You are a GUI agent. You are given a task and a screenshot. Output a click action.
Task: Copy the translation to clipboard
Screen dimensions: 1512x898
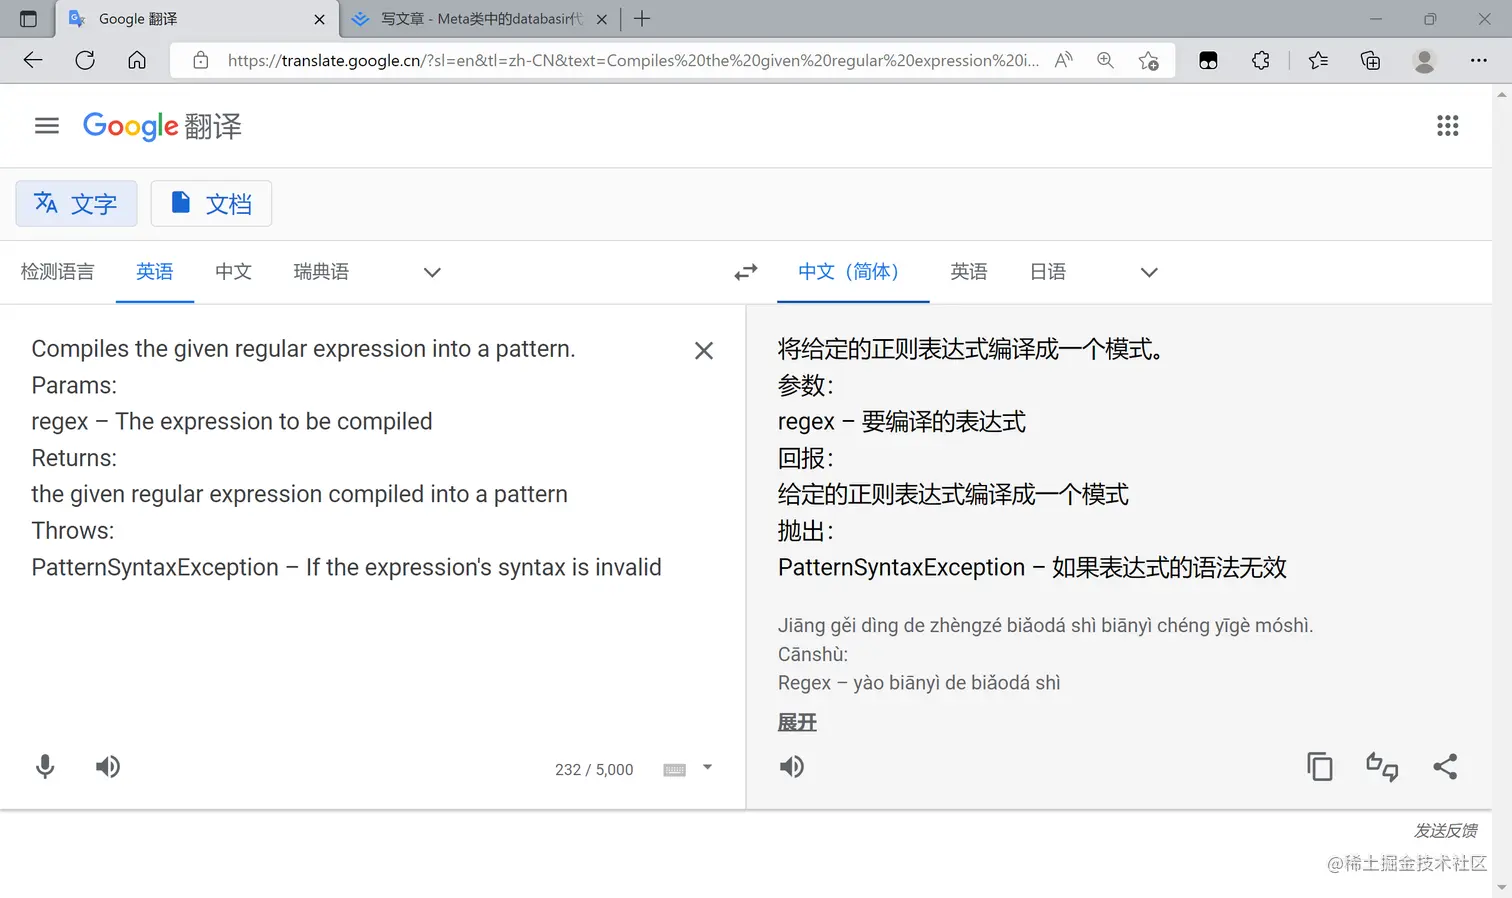pos(1320,767)
